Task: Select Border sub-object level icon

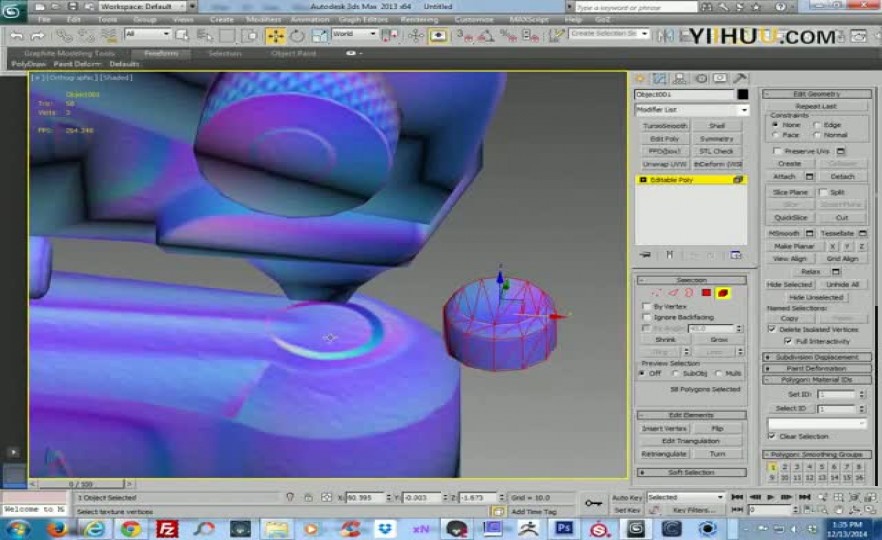Action: [689, 293]
